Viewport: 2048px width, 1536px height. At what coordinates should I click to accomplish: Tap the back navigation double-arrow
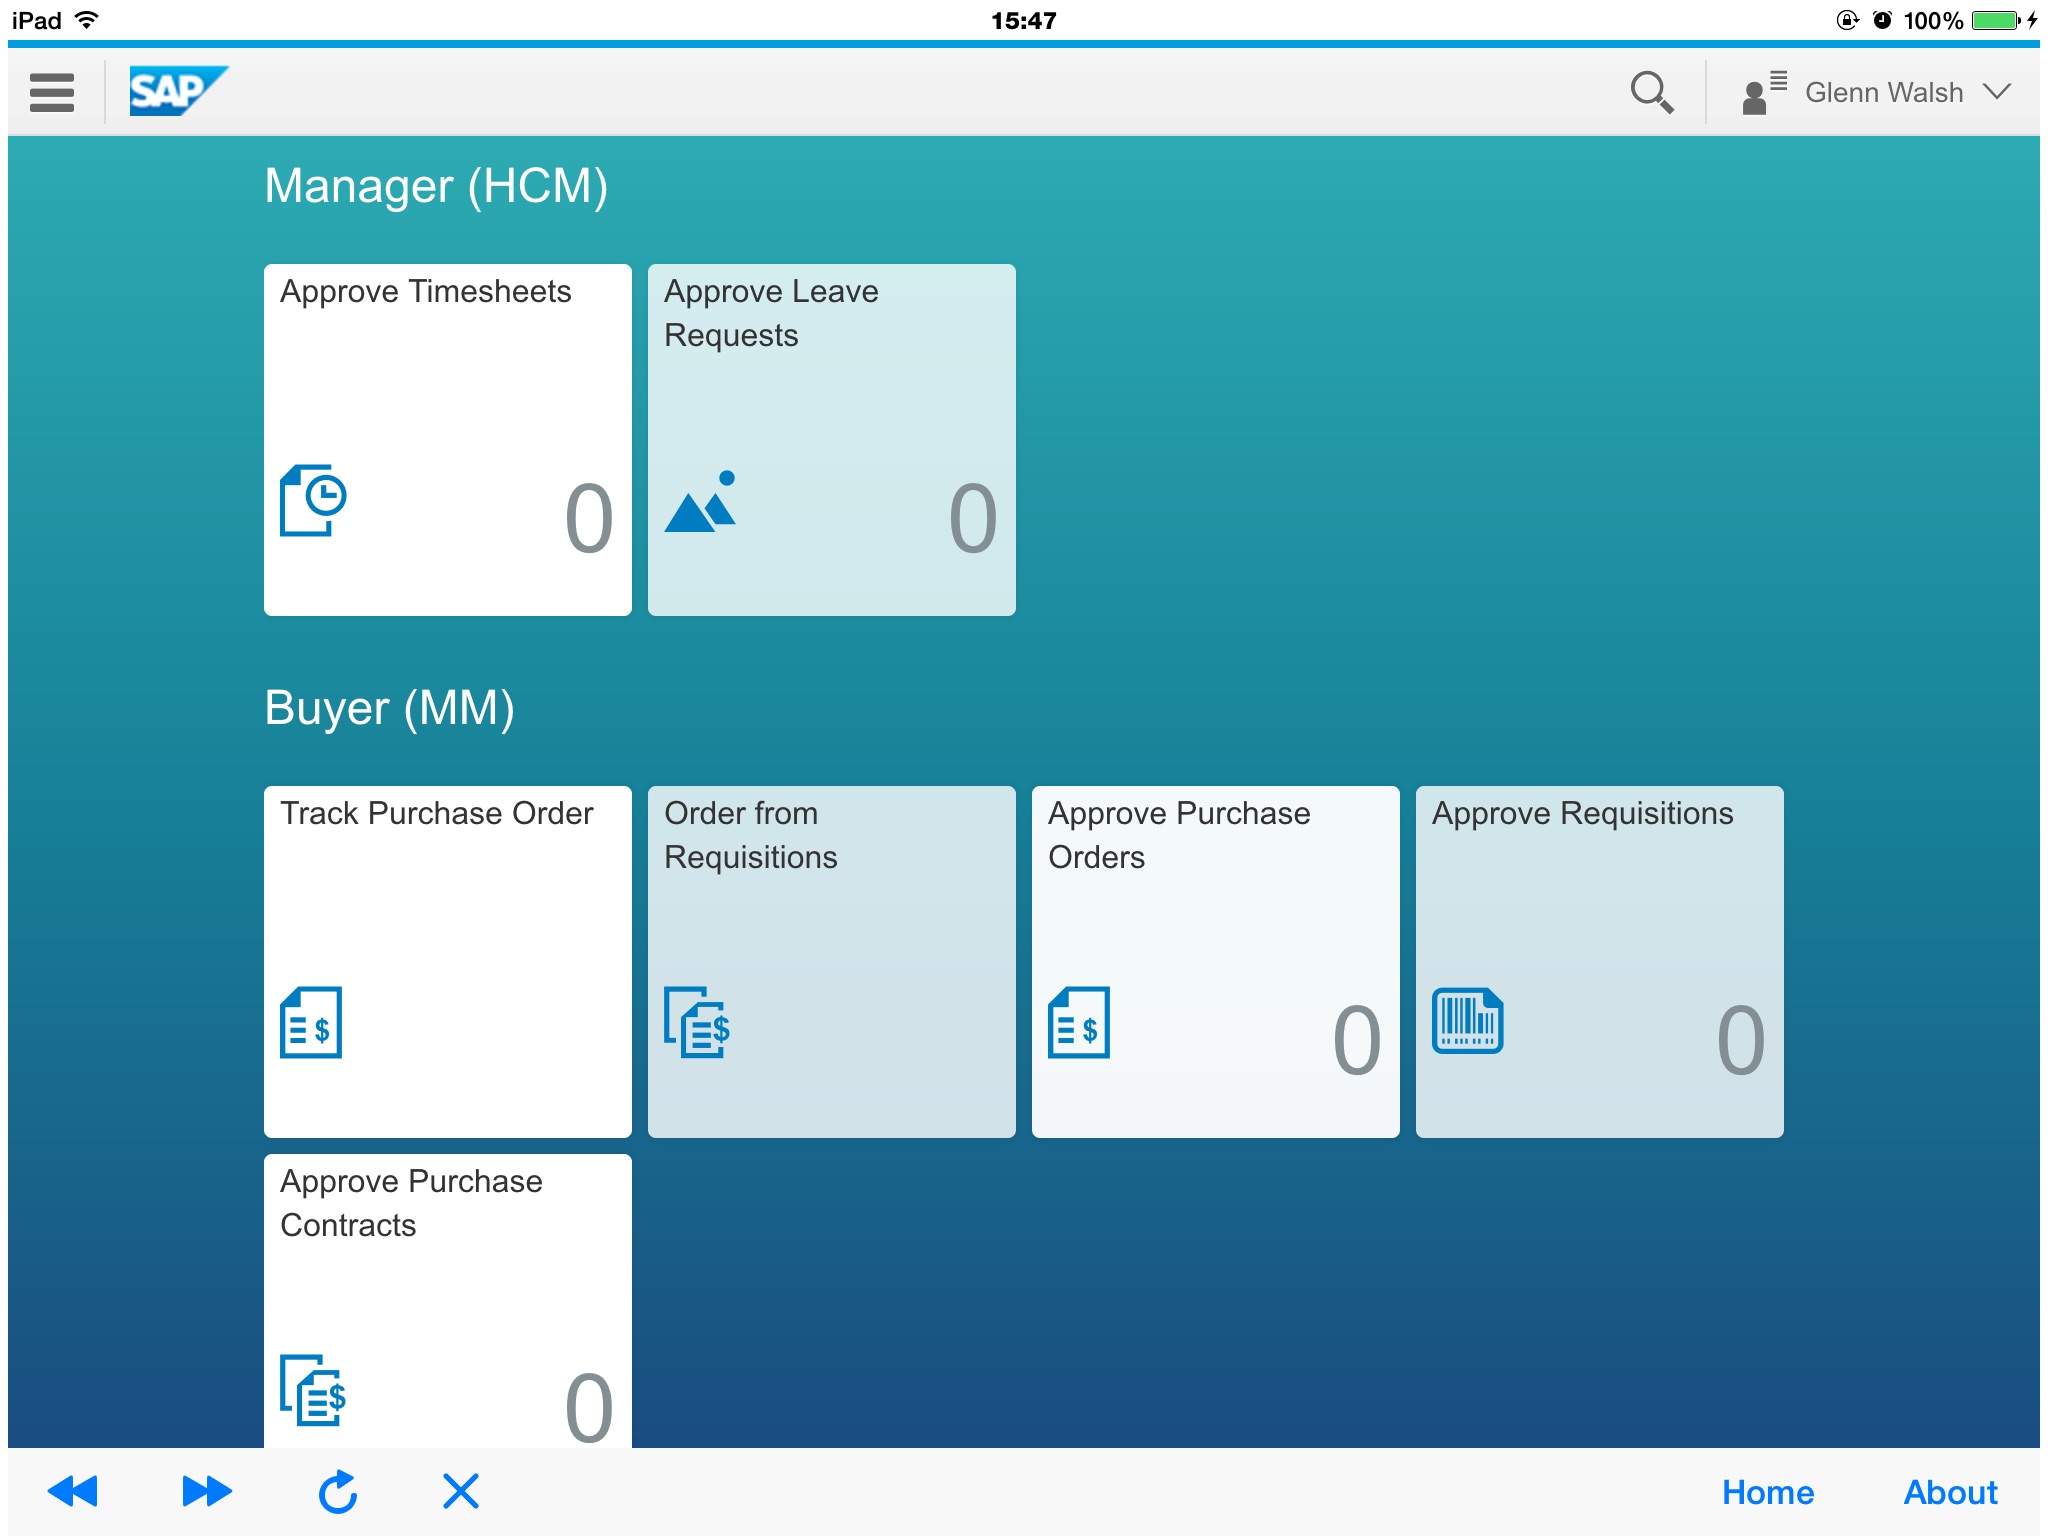73,1491
